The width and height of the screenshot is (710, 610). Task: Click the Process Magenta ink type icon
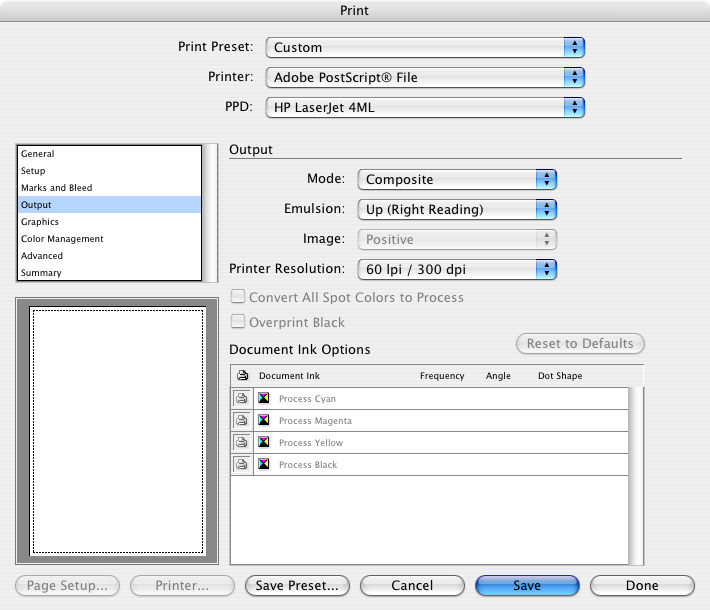(264, 421)
